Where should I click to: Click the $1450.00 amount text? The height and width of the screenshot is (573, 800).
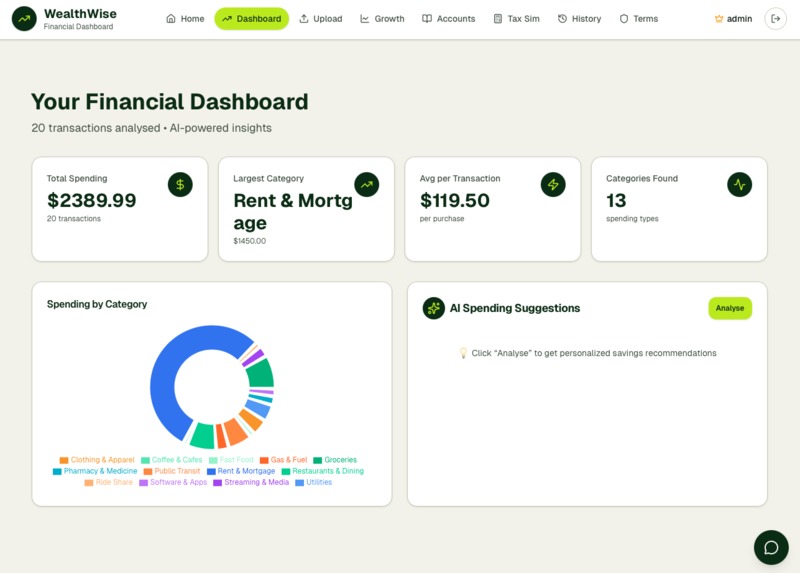click(249, 241)
